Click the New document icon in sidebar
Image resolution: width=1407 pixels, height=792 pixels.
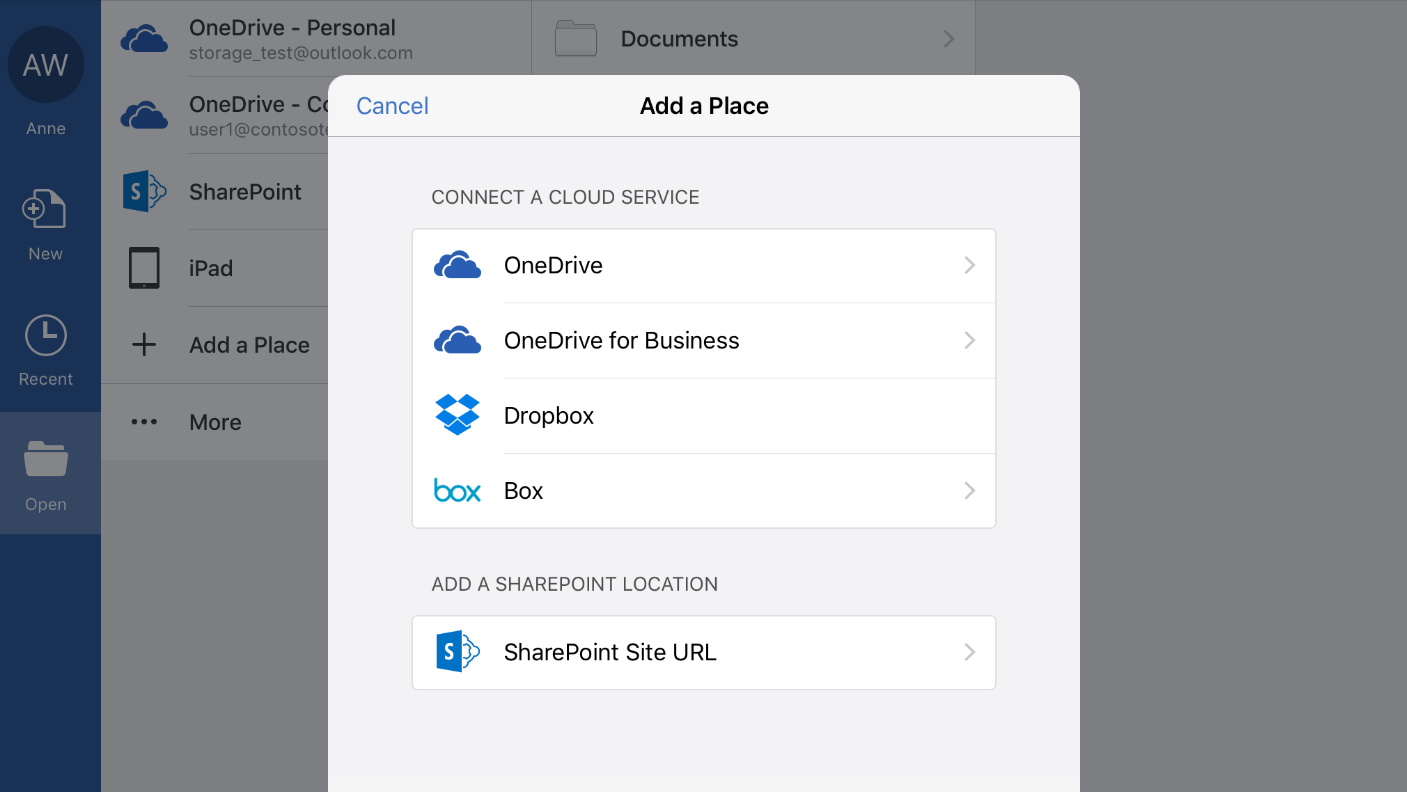(x=44, y=207)
